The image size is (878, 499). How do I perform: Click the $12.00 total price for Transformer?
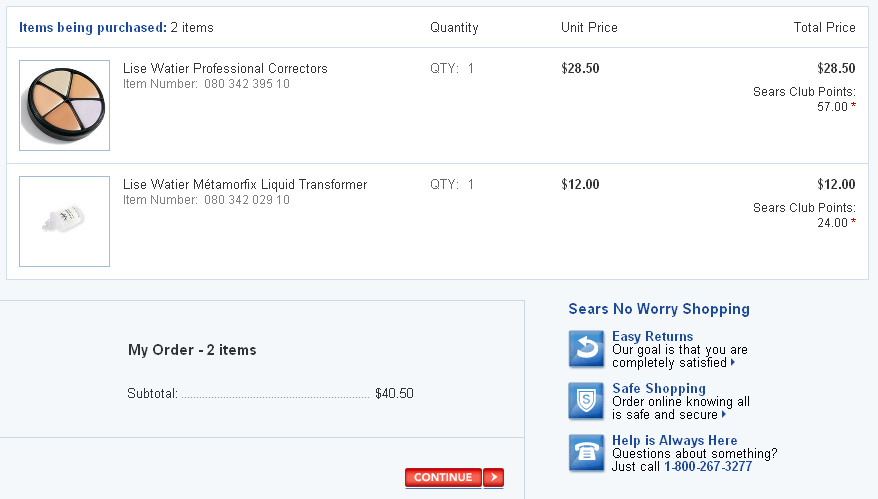(836, 184)
